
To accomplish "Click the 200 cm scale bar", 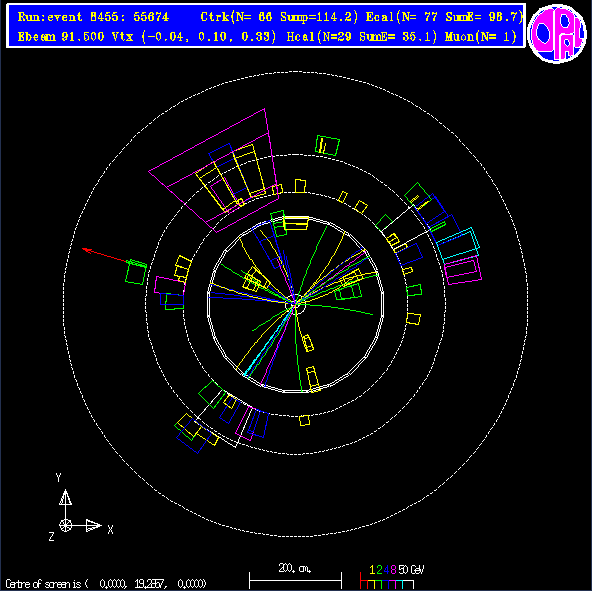I will click(295, 580).
